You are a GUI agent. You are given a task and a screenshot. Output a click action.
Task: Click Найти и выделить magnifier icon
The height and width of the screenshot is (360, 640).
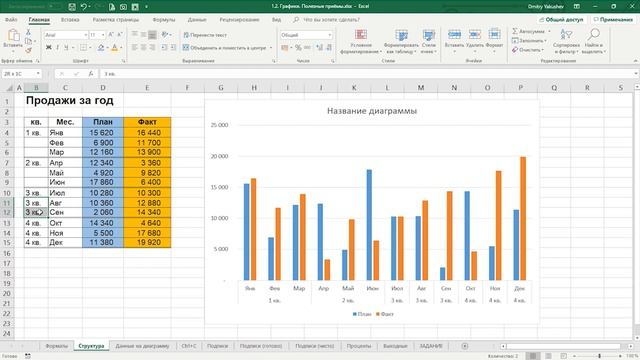(x=594, y=35)
